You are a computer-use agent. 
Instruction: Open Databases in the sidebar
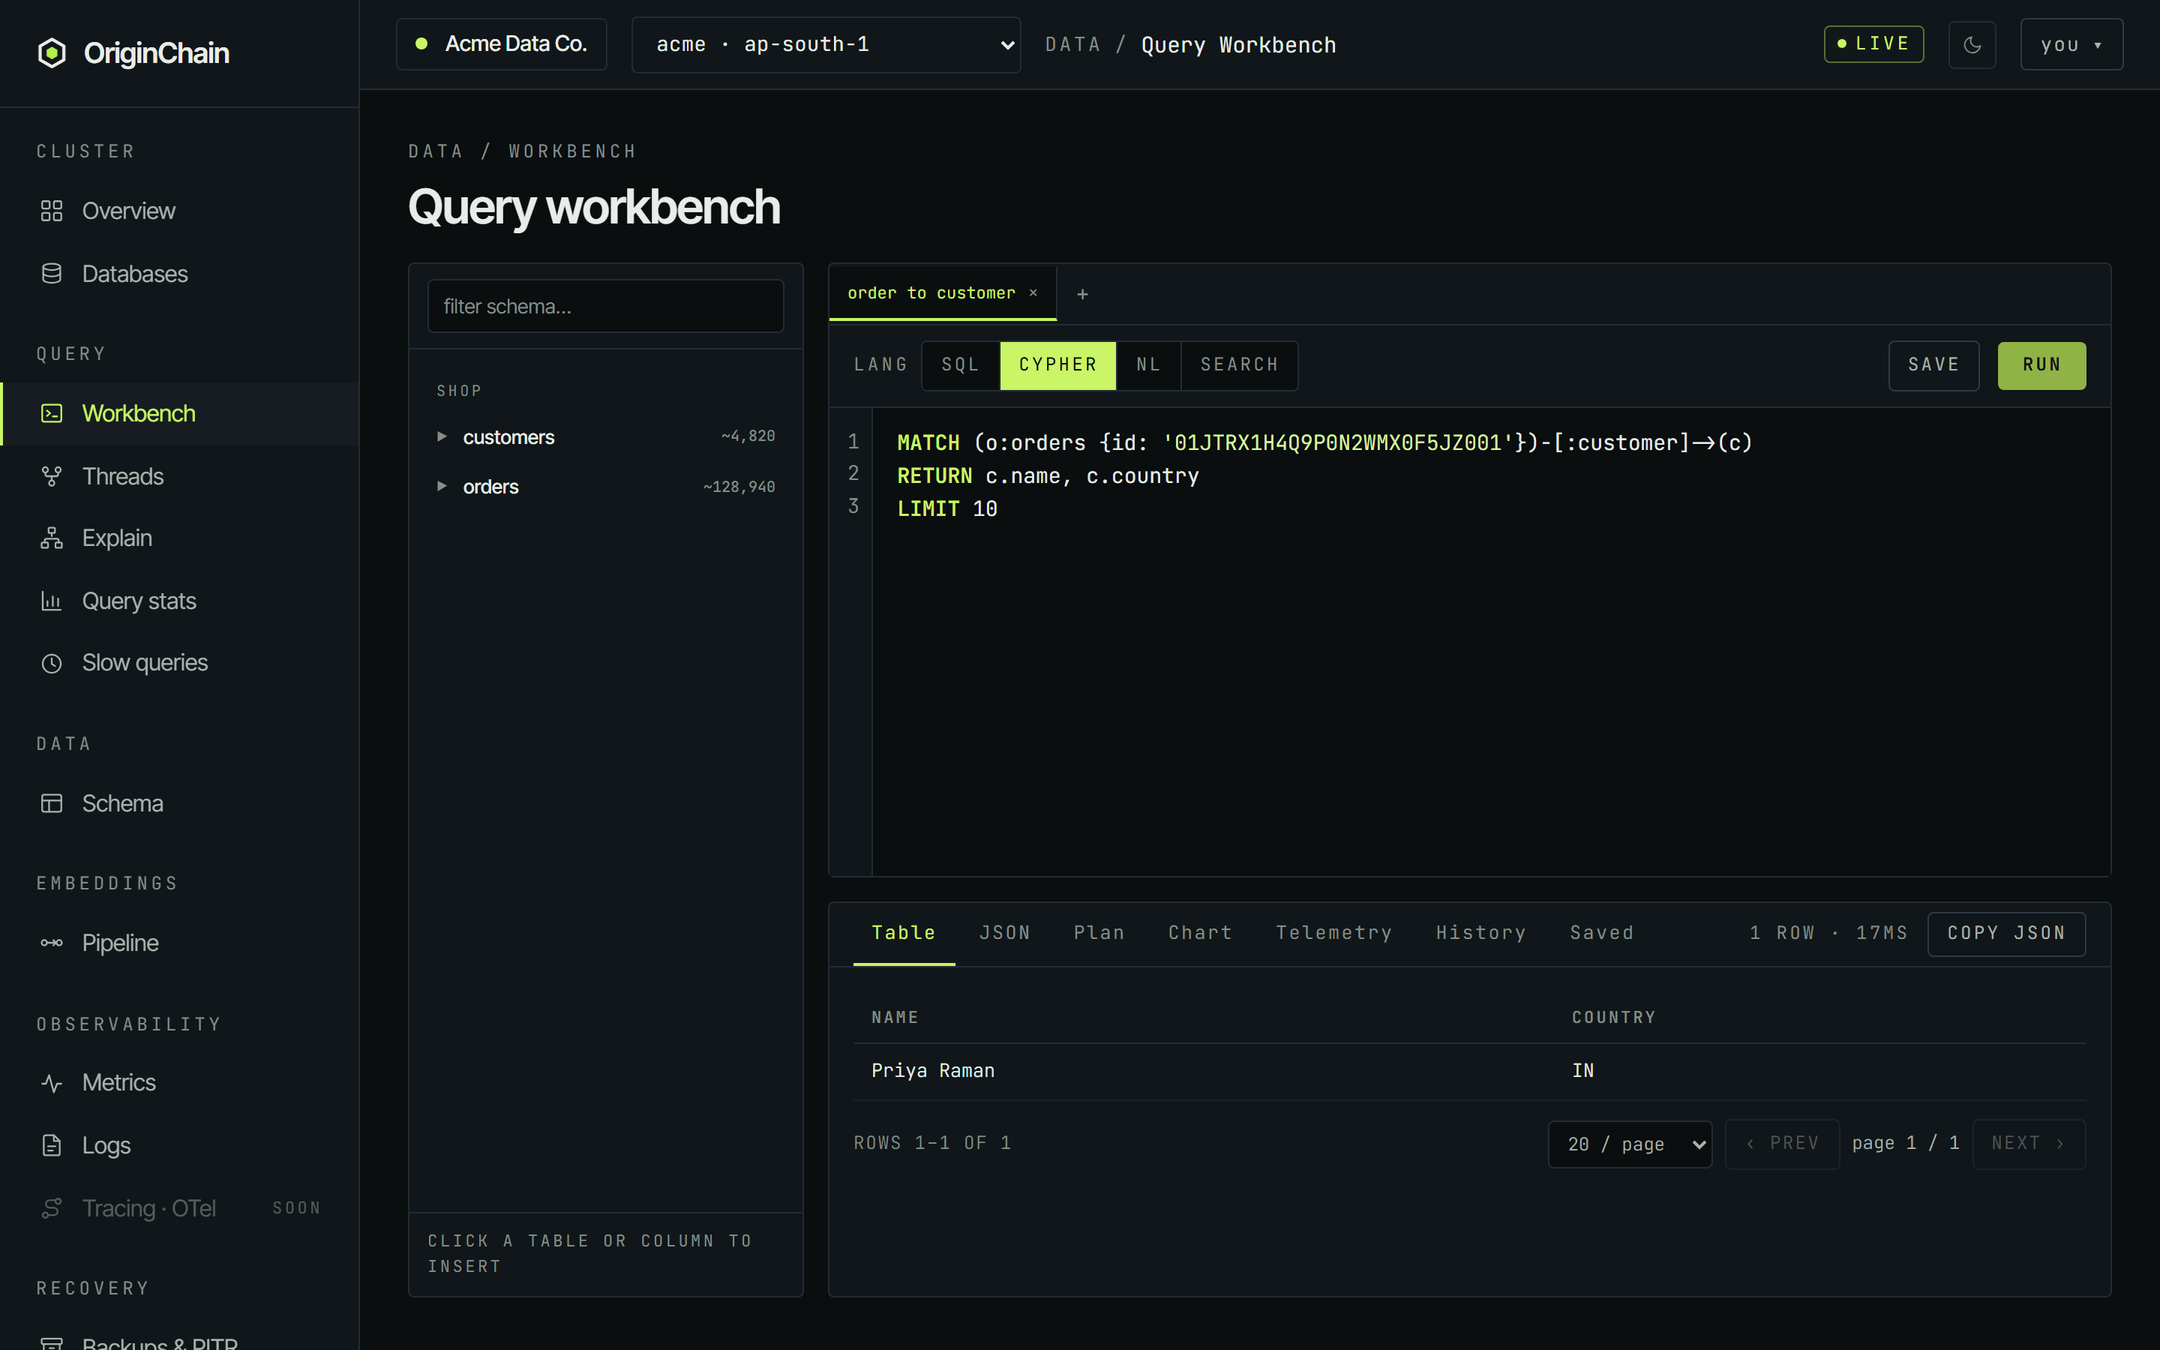(x=179, y=274)
